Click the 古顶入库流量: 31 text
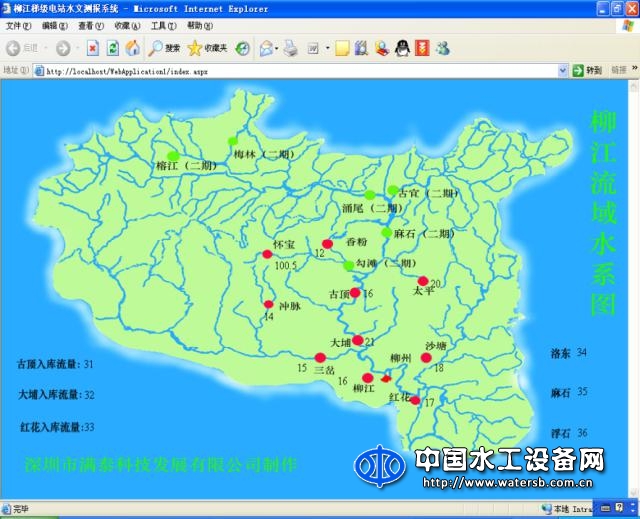This screenshot has width=640, height=519. tap(55, 364)
